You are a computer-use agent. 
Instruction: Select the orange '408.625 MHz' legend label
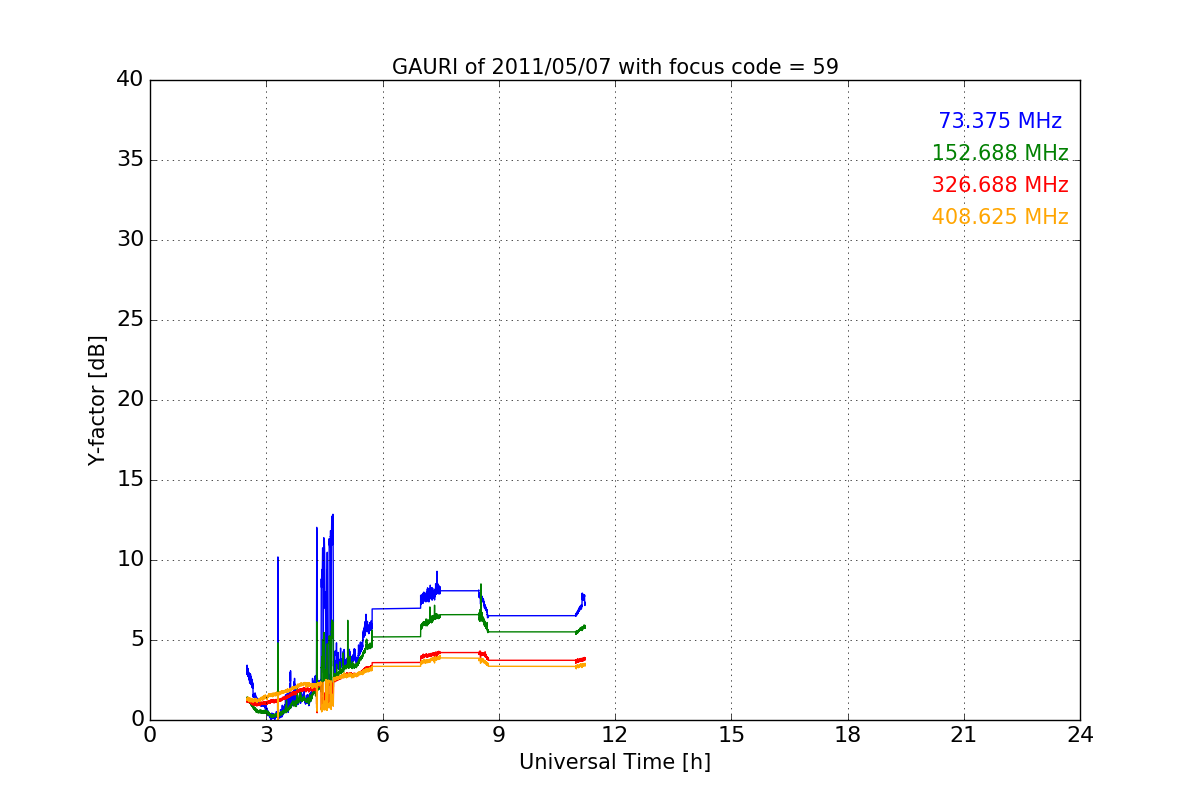pyautogui.click(x=1000, y=217)
